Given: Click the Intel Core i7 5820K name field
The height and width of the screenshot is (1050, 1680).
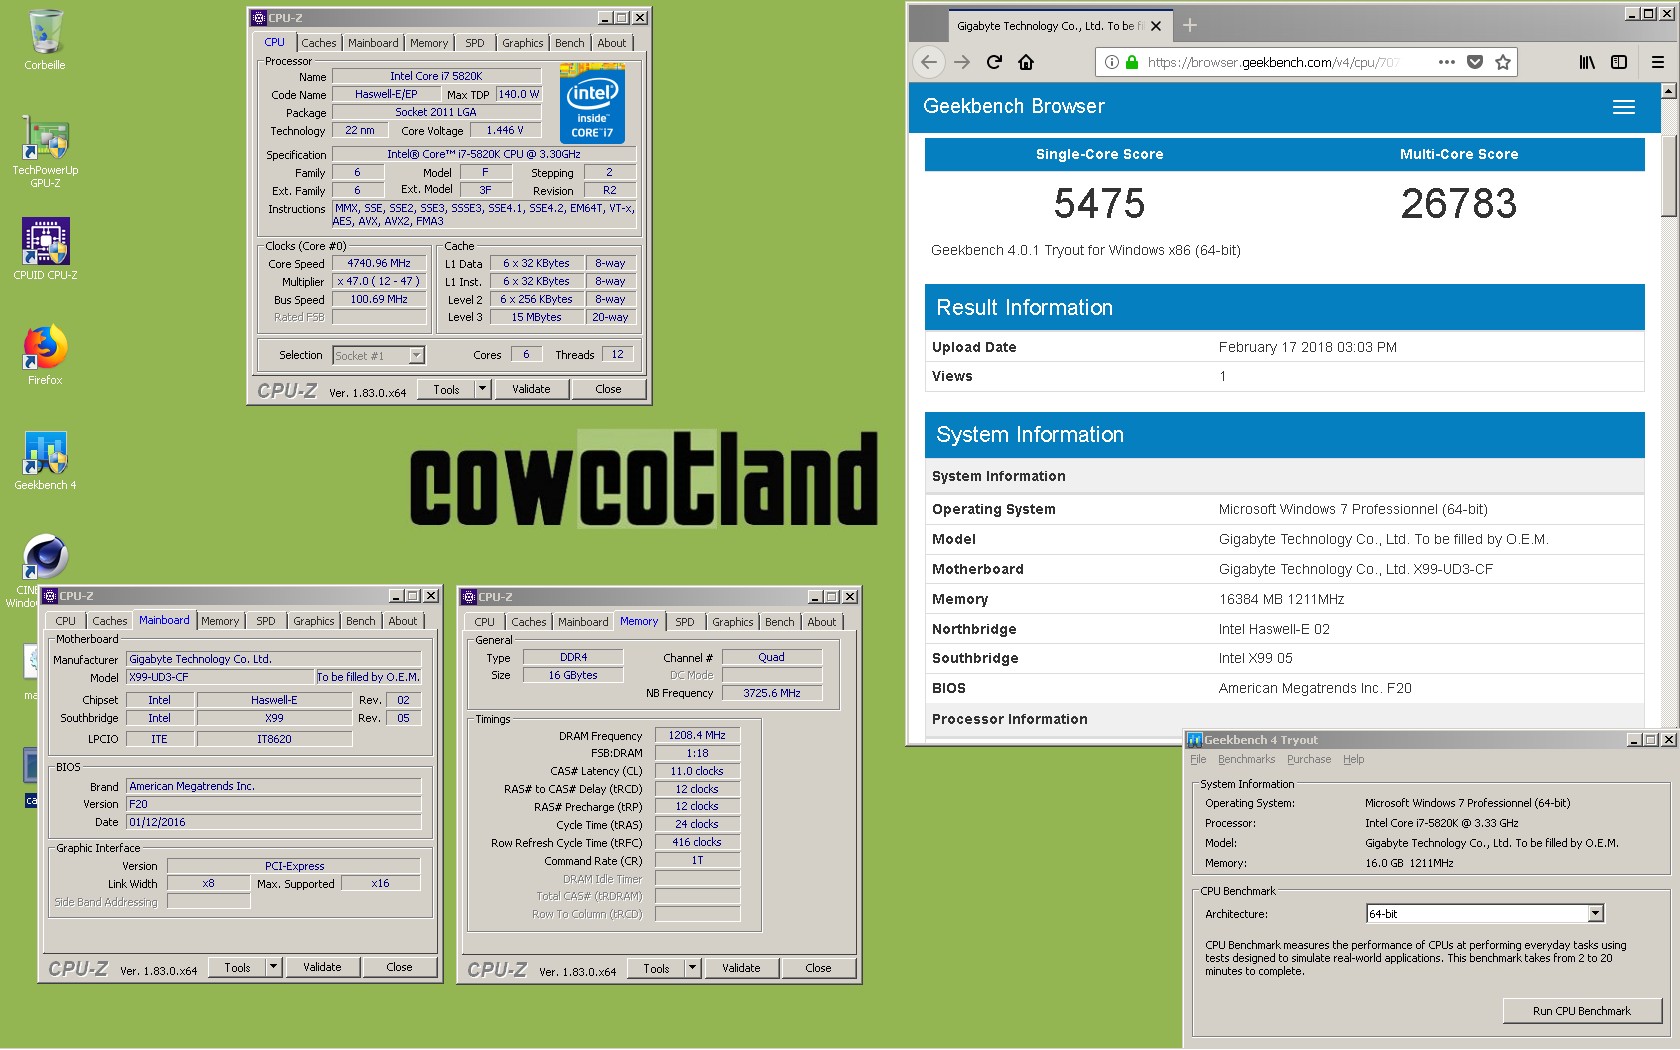Looking at the screenshot, I should click(x=436, y=76).
